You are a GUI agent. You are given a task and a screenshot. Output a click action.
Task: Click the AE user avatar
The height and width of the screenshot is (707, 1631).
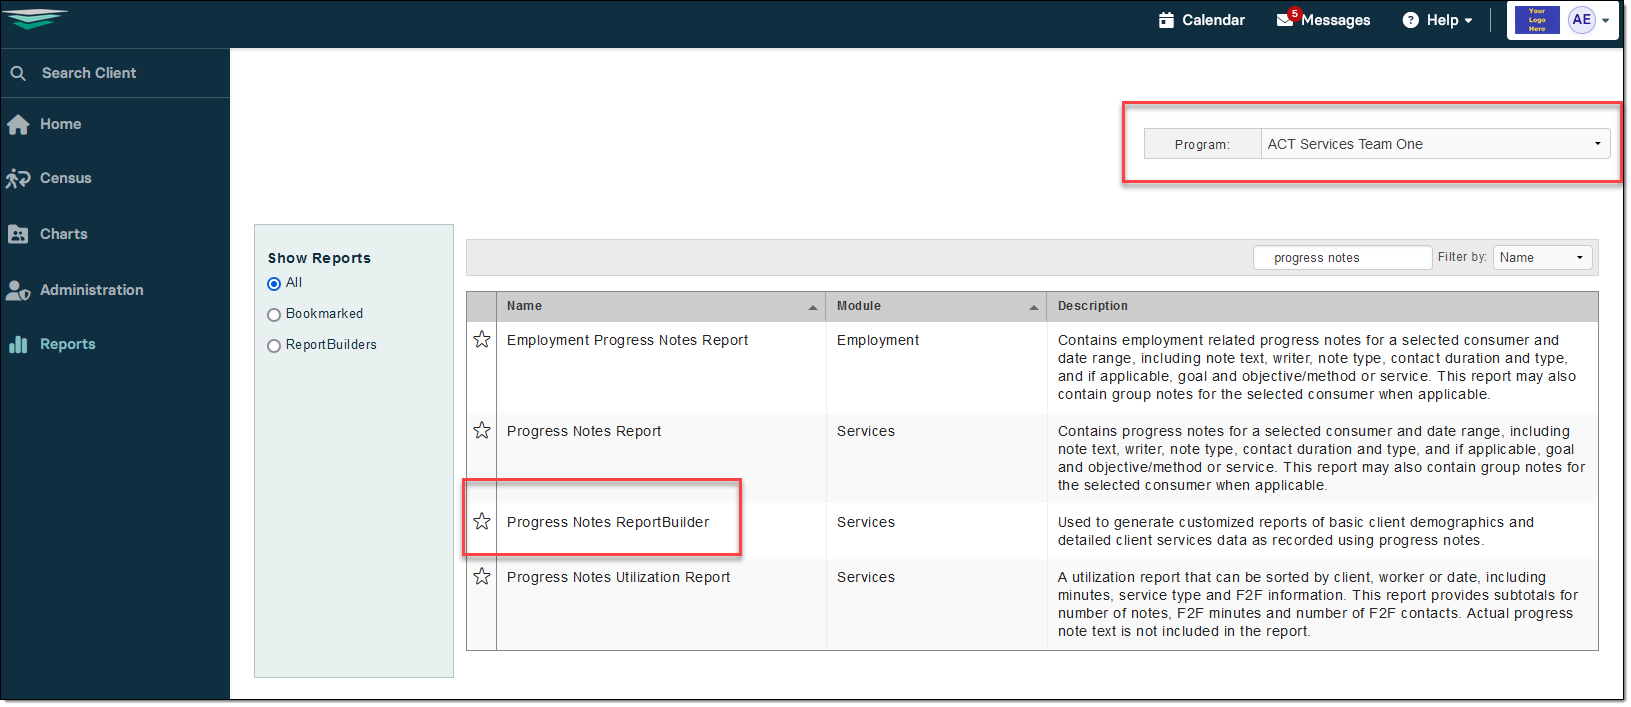(x=1581, y=20)
